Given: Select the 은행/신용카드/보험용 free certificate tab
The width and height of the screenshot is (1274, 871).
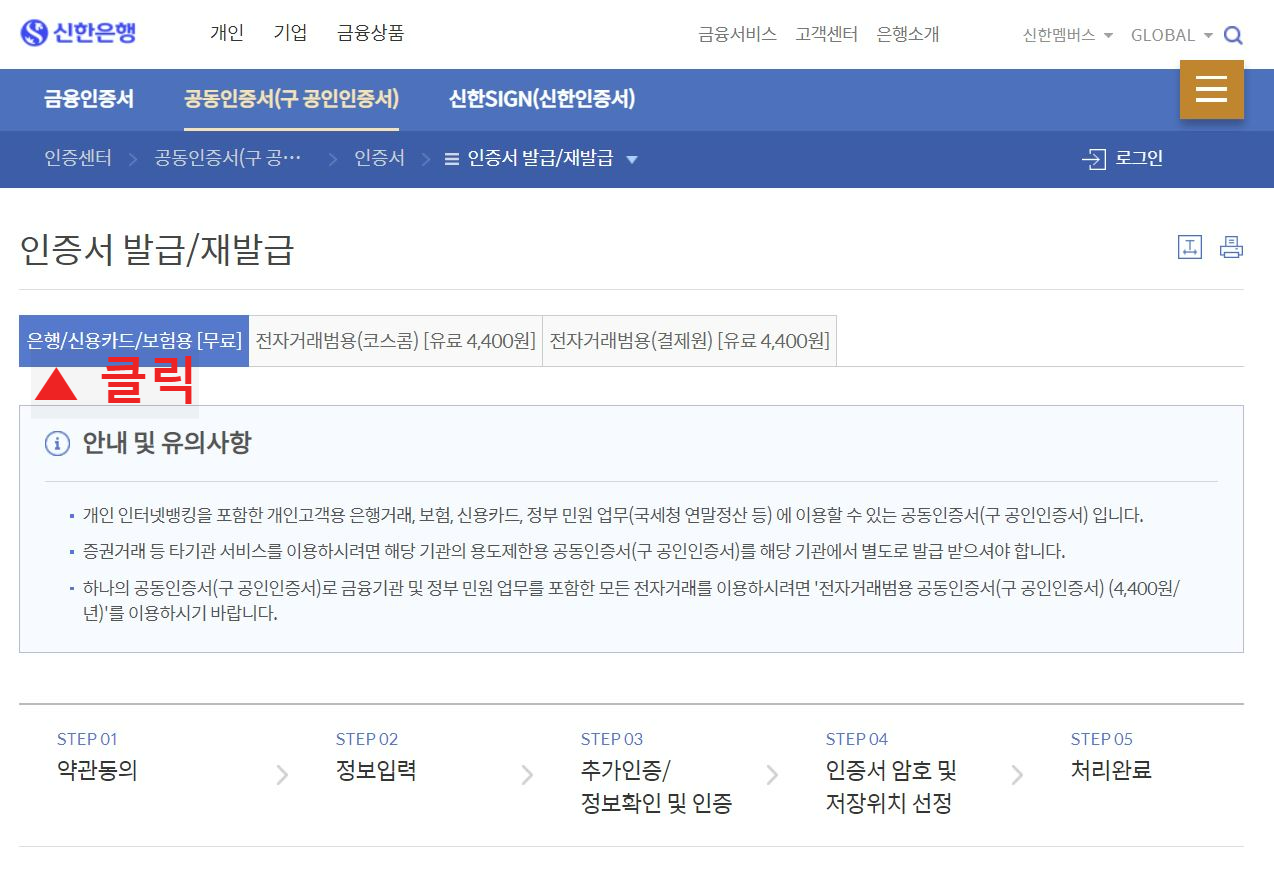Looking at the screenshot, I should point(133,340).
